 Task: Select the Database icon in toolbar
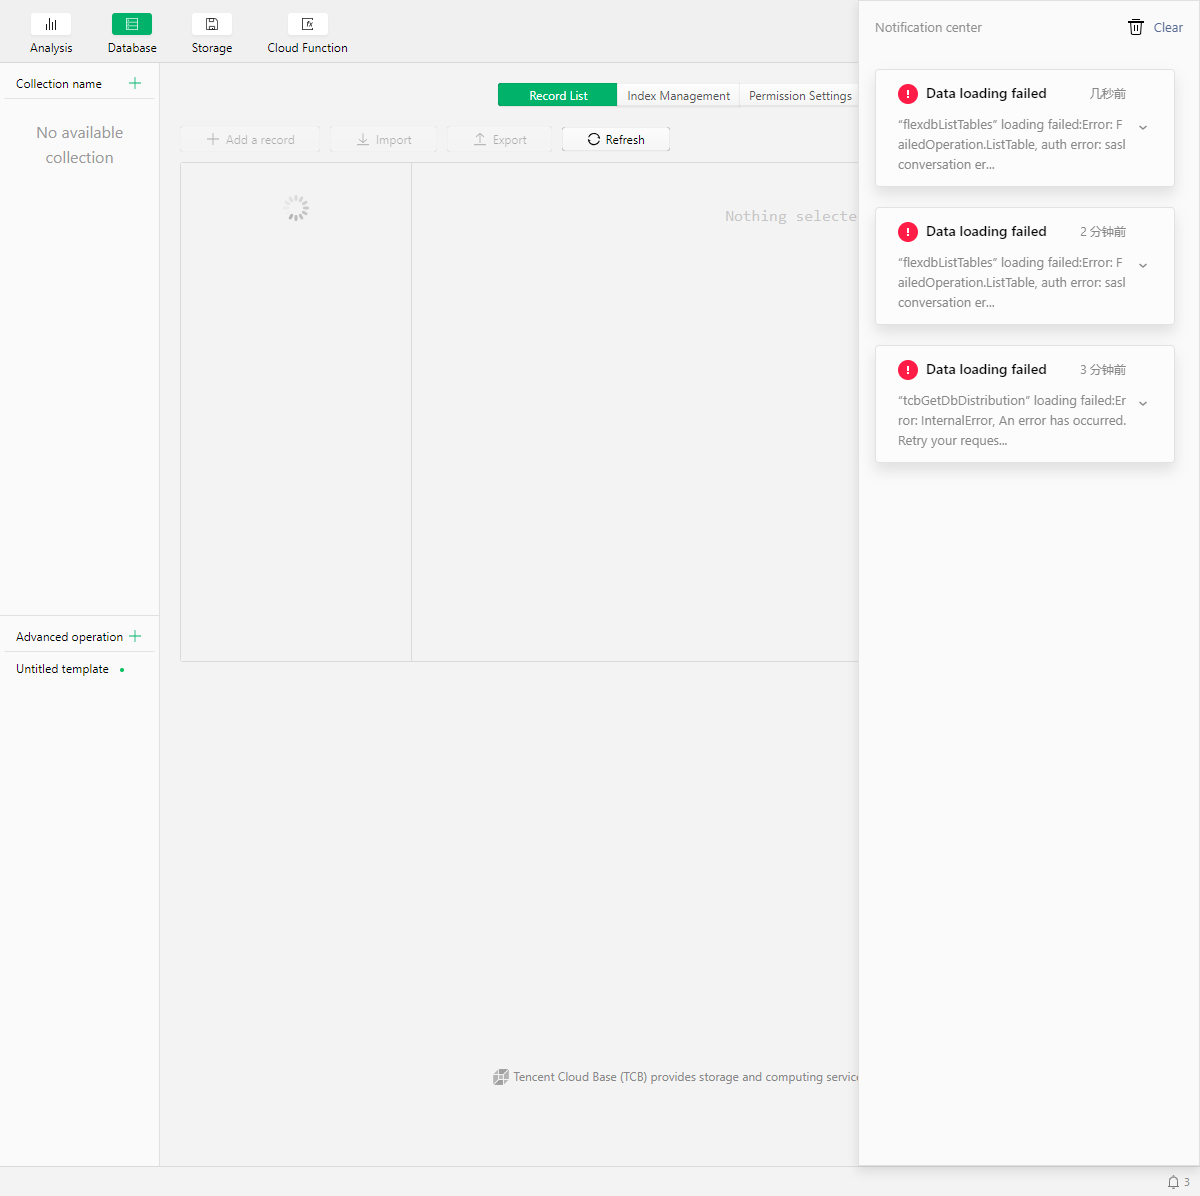click(x=132, y=24)
